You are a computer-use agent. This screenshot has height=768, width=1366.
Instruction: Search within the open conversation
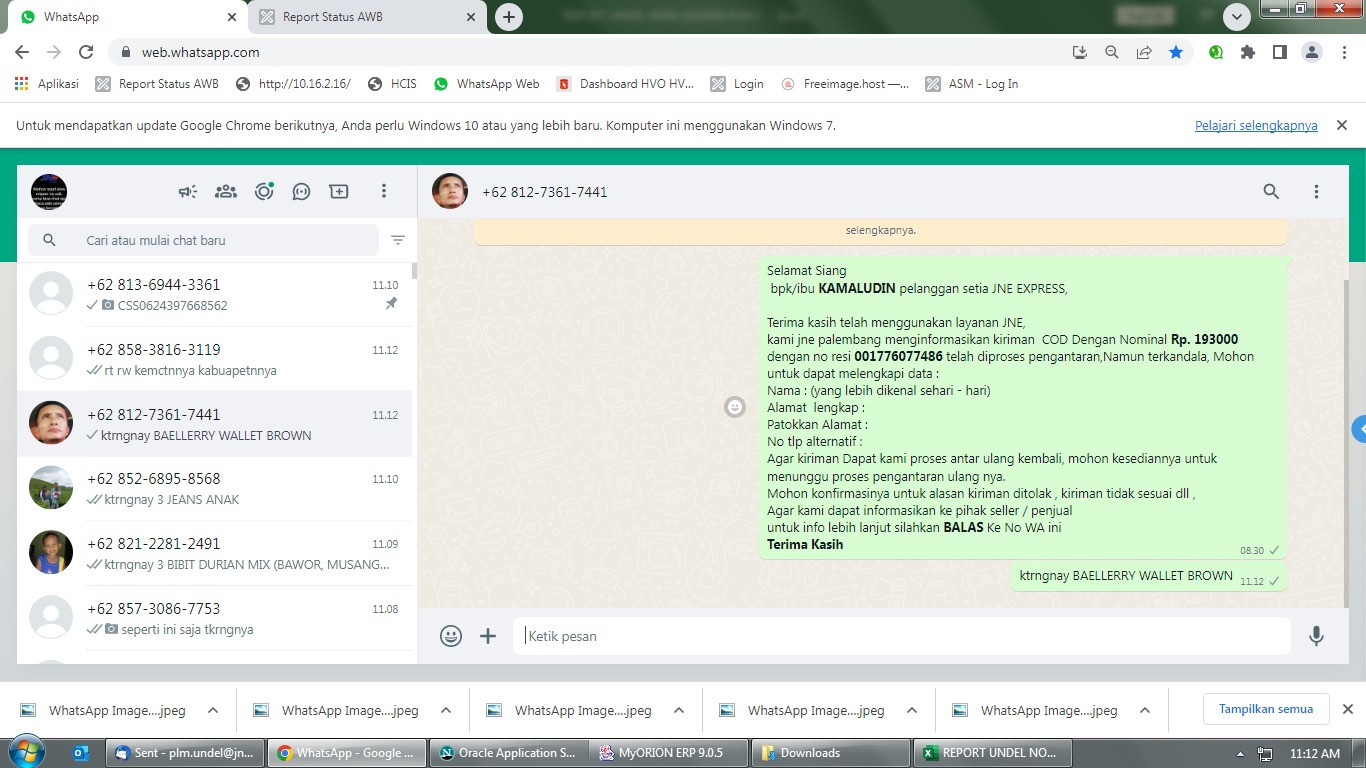[1271, 191]
